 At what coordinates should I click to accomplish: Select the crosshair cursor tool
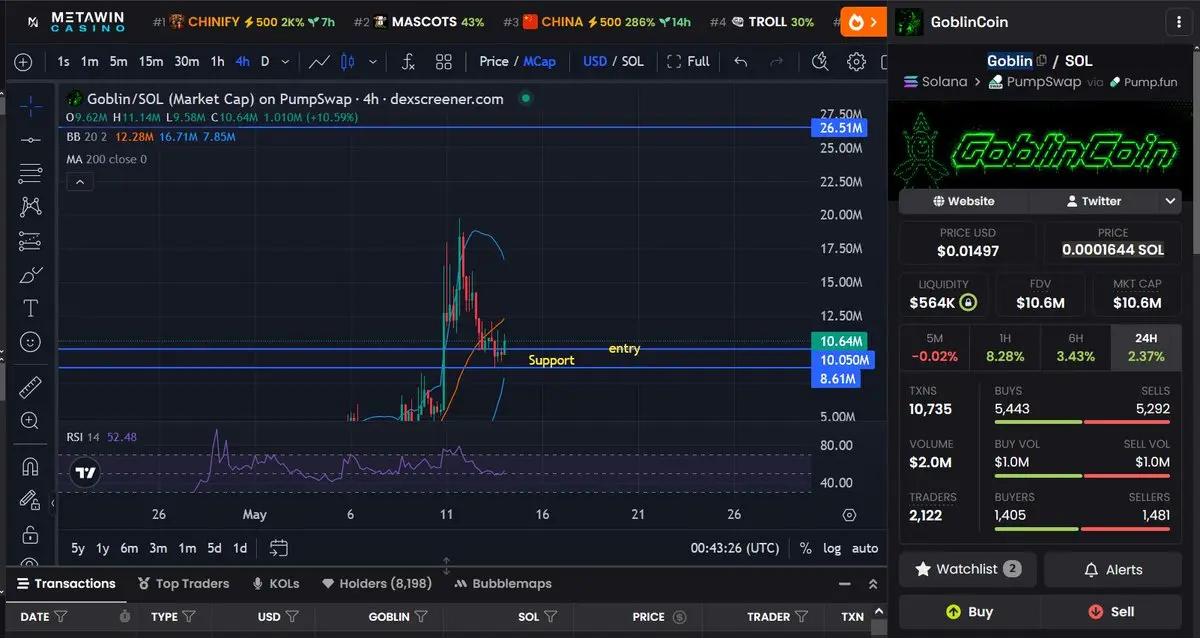point(31,105)
